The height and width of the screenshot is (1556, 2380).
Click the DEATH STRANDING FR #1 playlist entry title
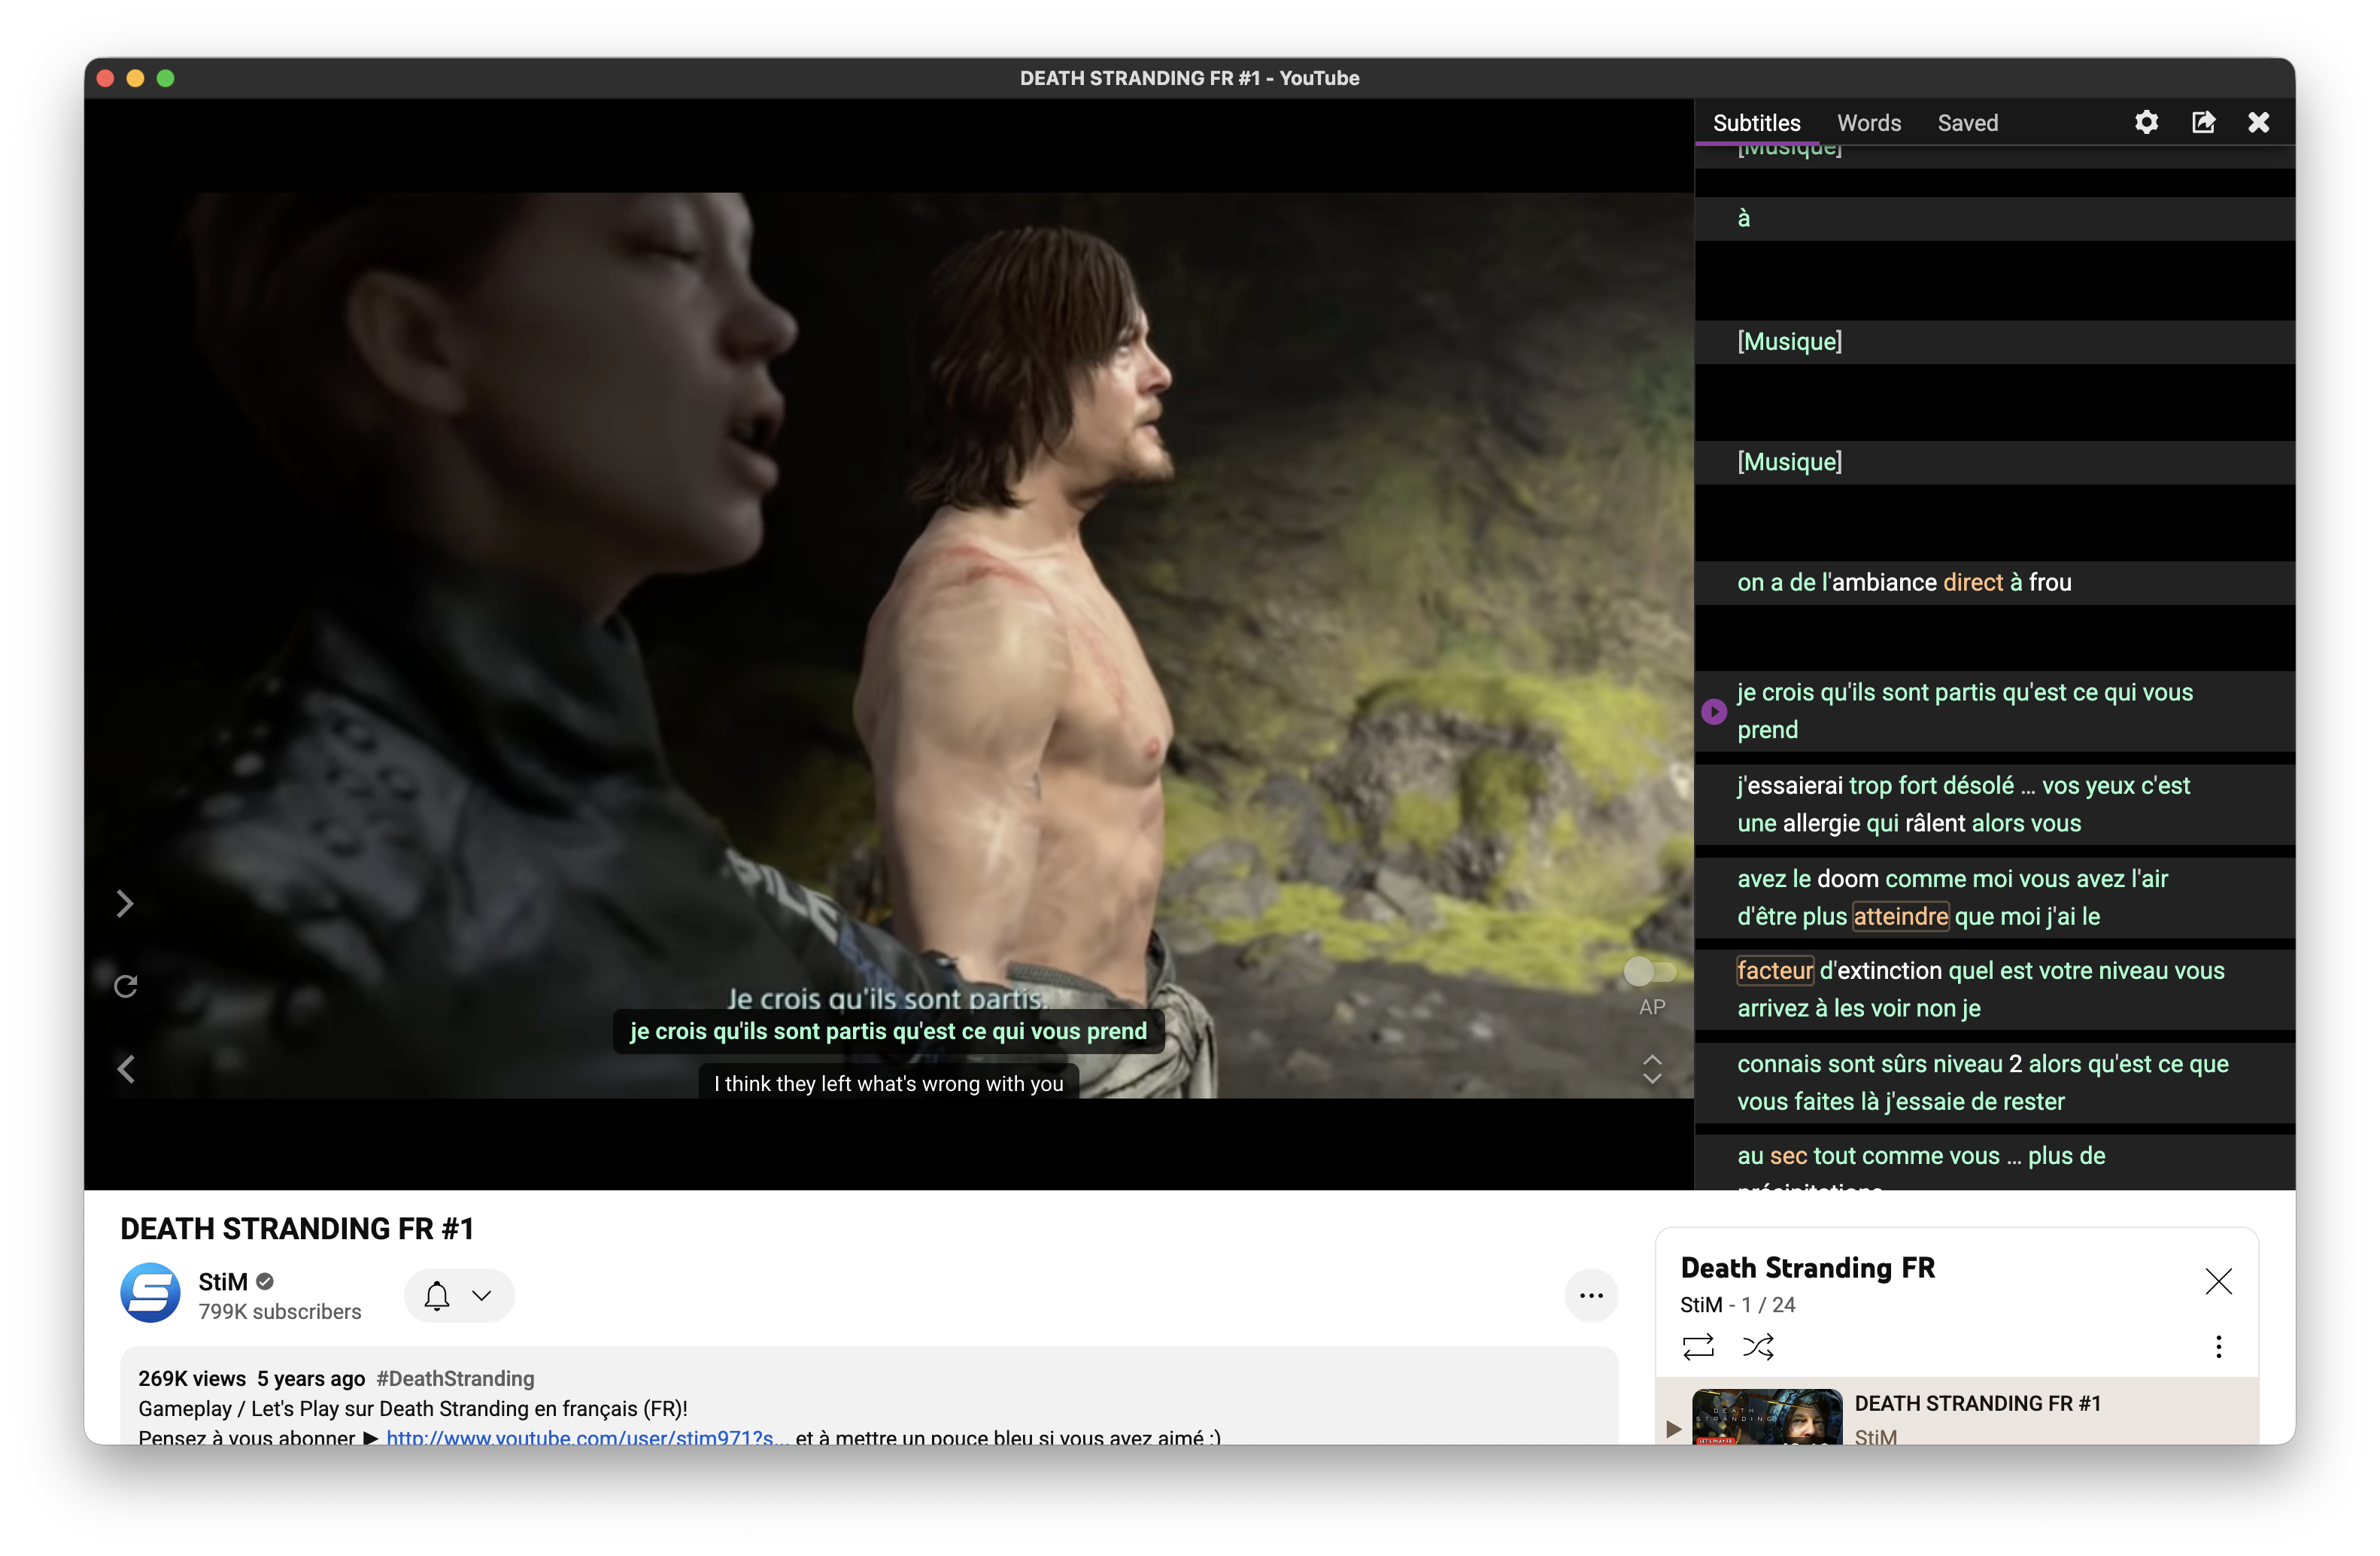(1977, 1403)
